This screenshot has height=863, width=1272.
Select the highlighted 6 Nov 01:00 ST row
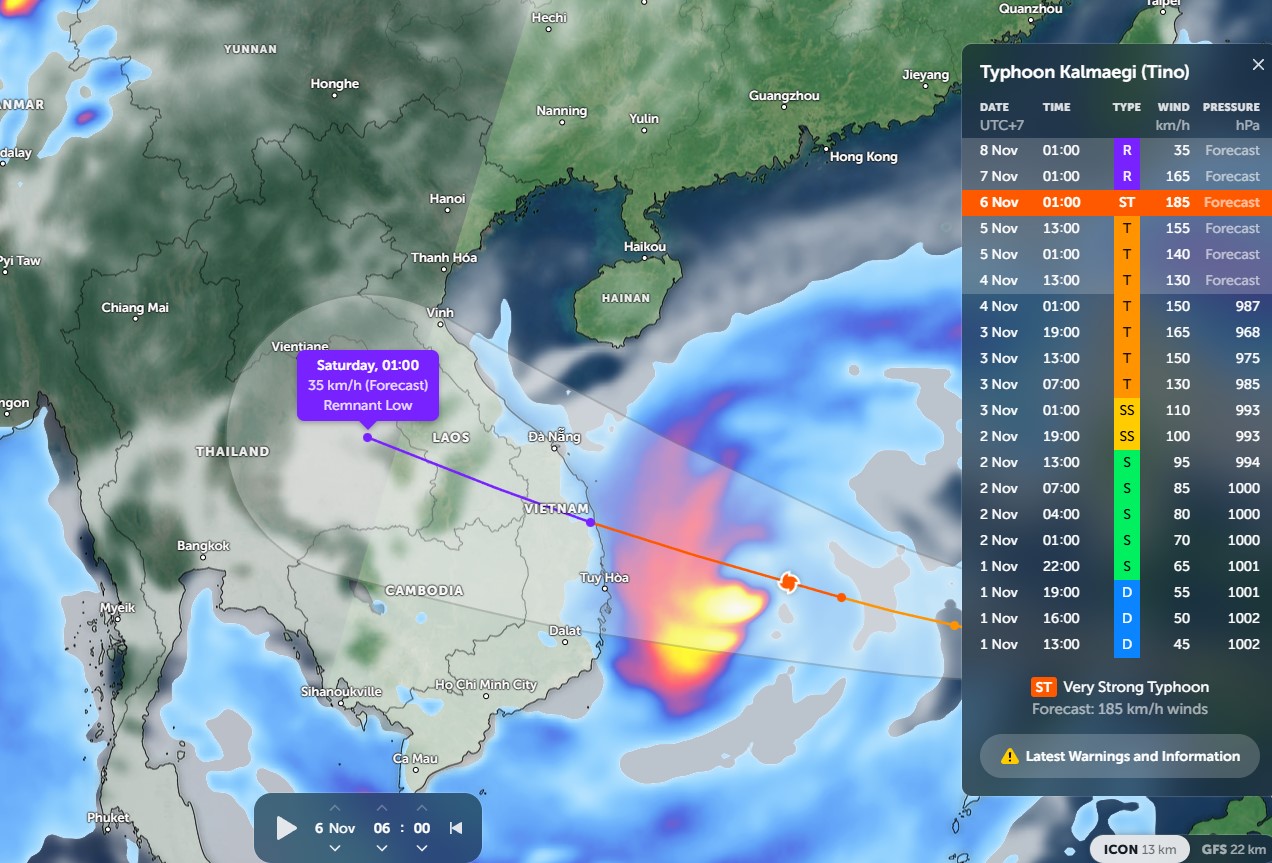[1117, 202]
